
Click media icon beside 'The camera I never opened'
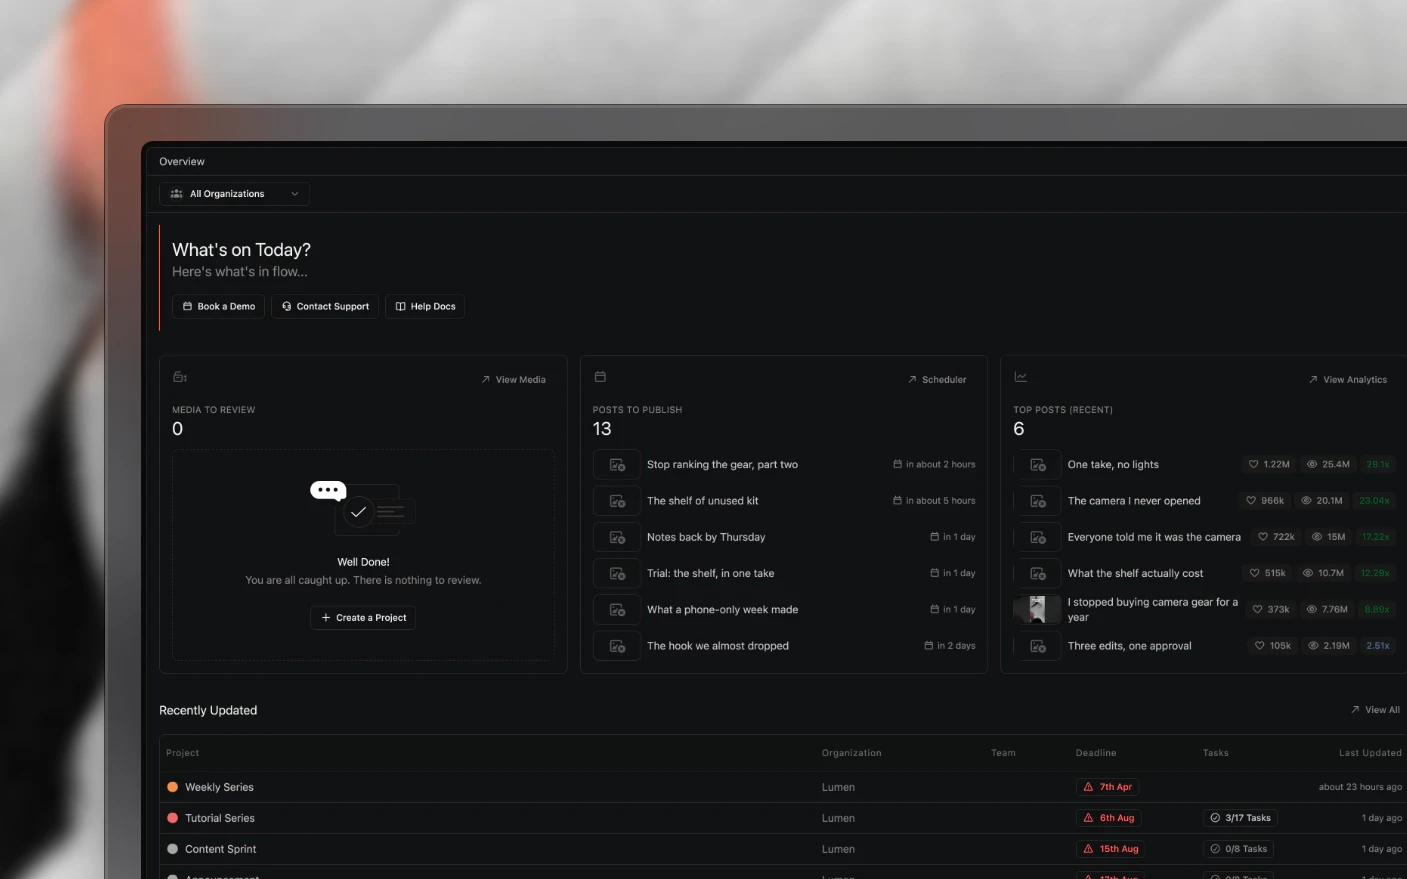(1038, 501)
